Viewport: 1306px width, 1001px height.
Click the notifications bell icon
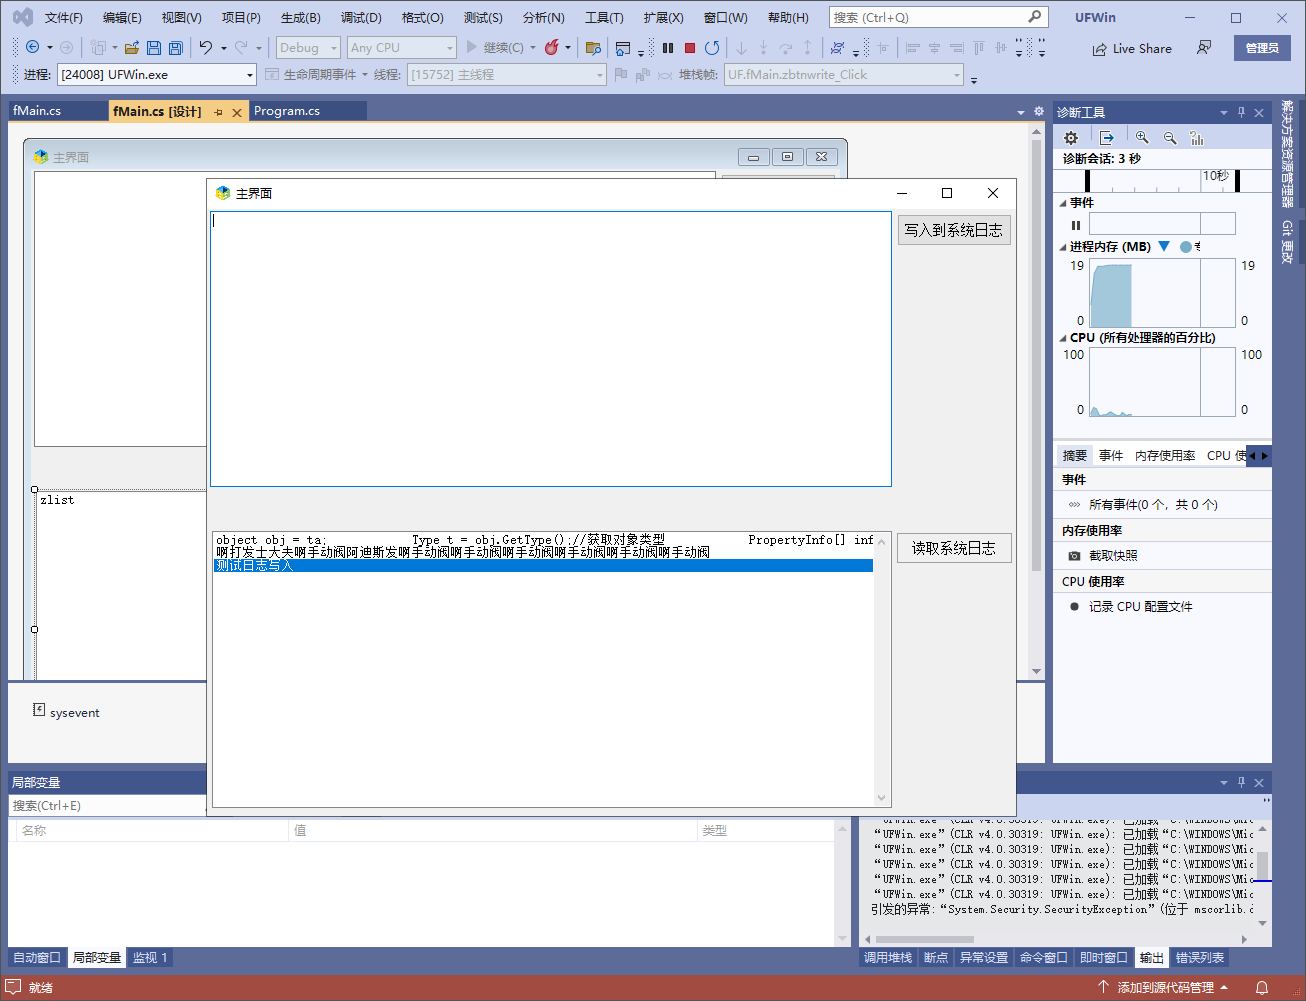click(x=1262, y=988)
